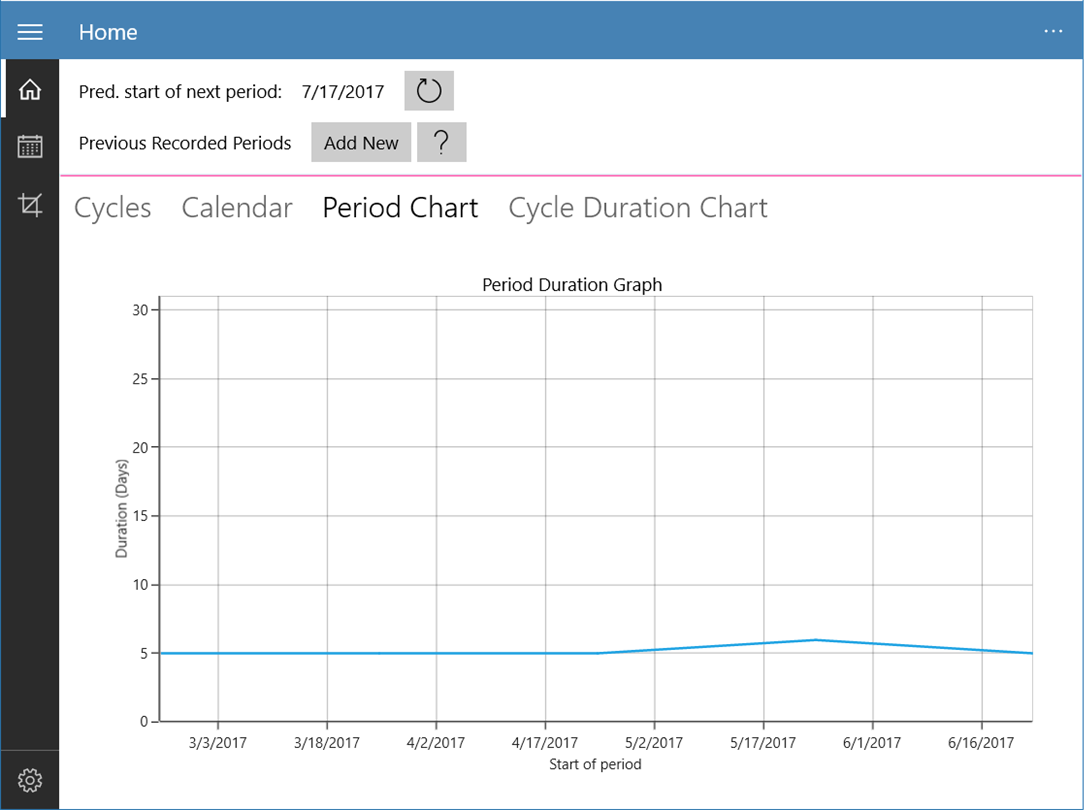Open the more options ellipsis menu
The height and width of the screenshot is (810, 1084).
click(x=1053, y=32)
